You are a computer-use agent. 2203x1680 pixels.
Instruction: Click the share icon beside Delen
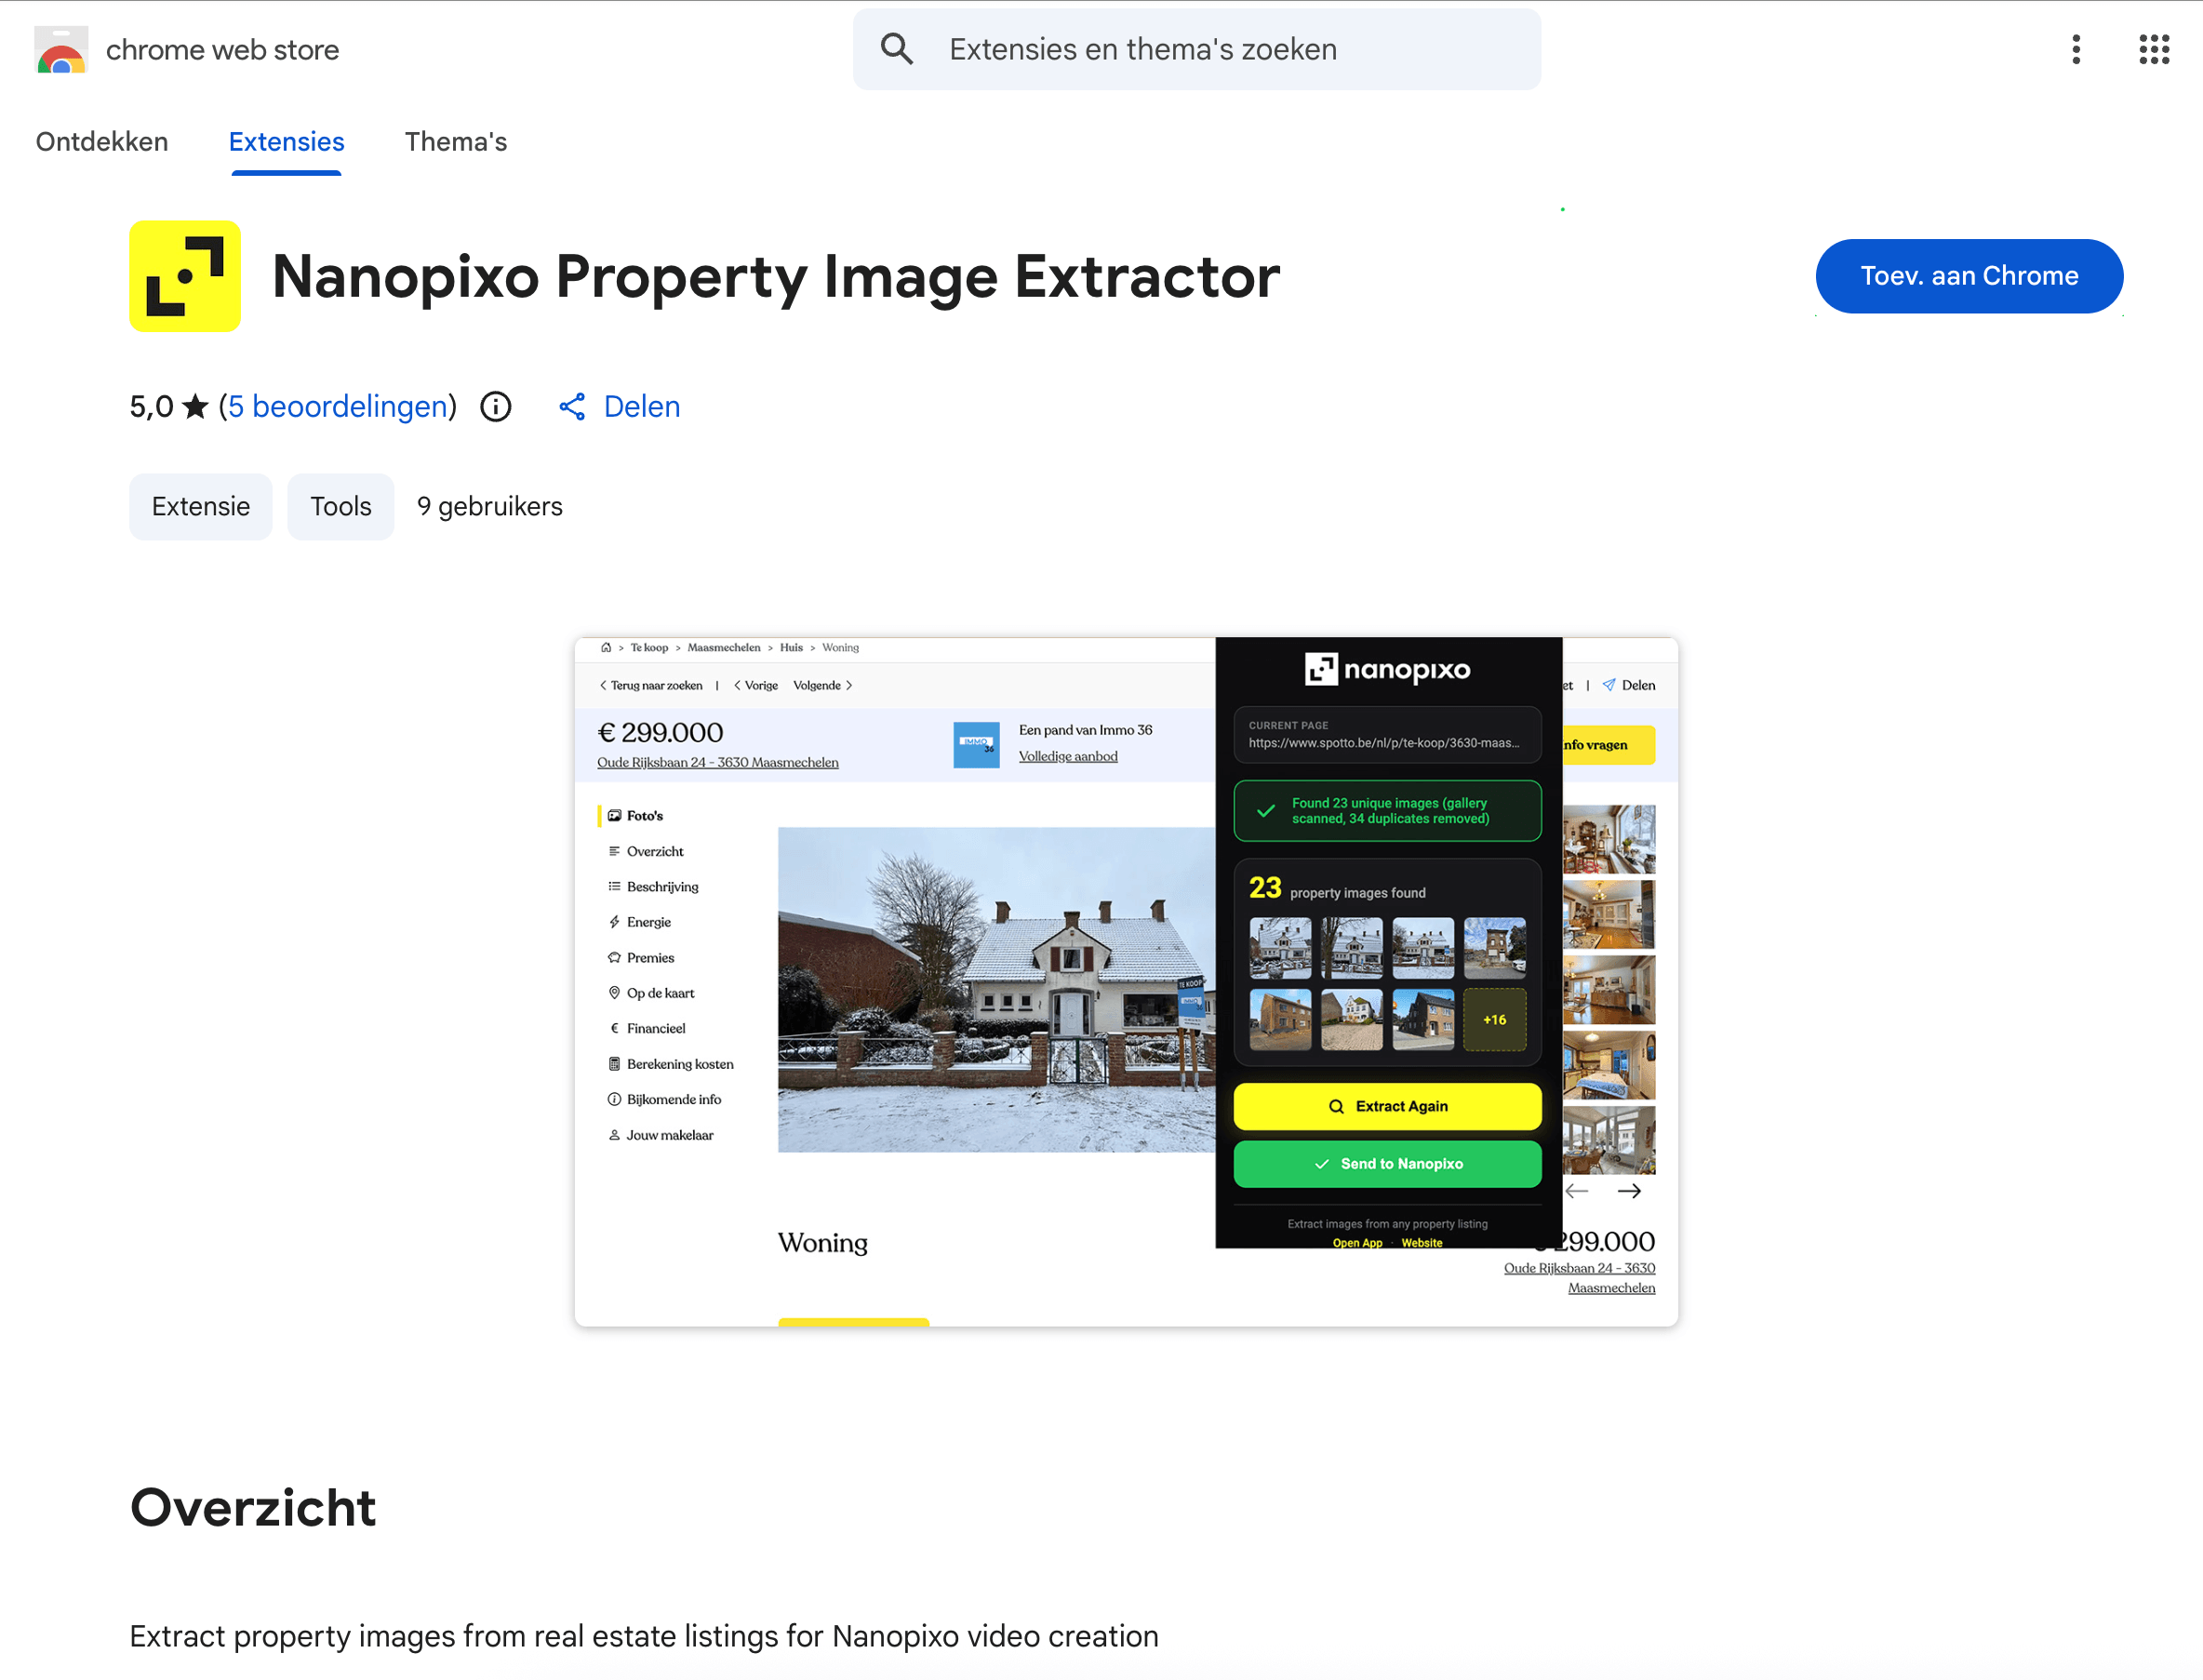[x=572, y=407]
